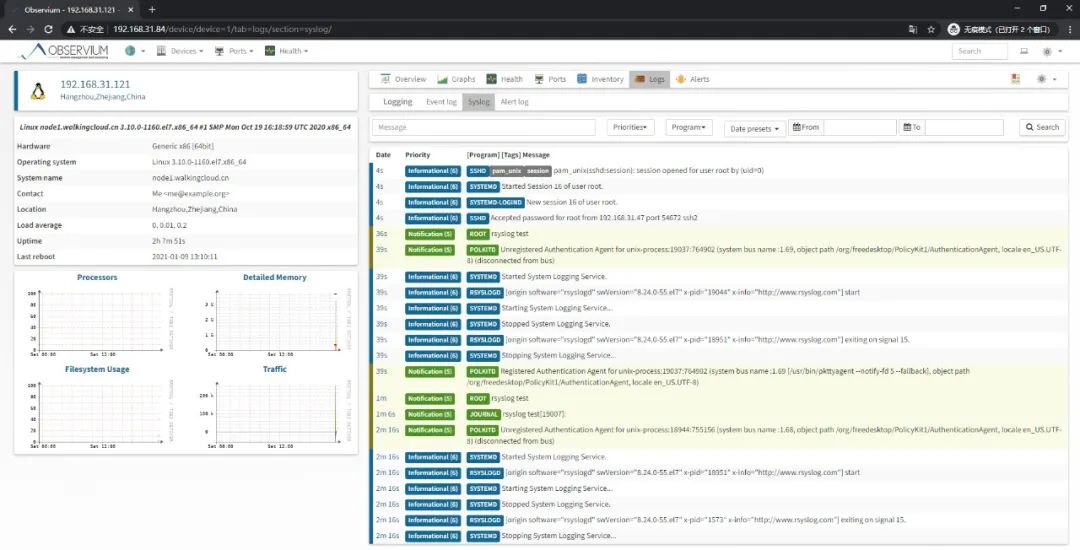This screenshot has height=550, width=1080.
Task: Click 'Accepted password for root' message text
Action: 594,218
